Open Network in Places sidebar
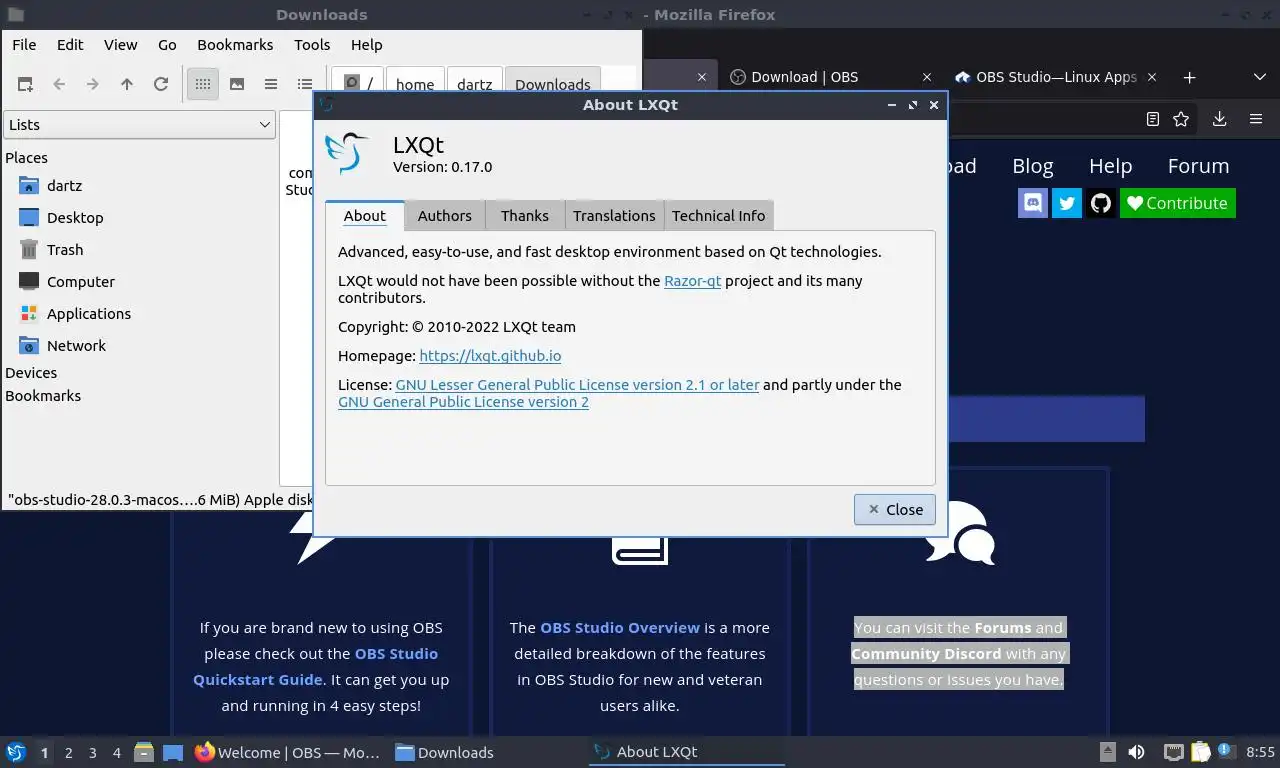1280x768 pixels. pos(76,346)
